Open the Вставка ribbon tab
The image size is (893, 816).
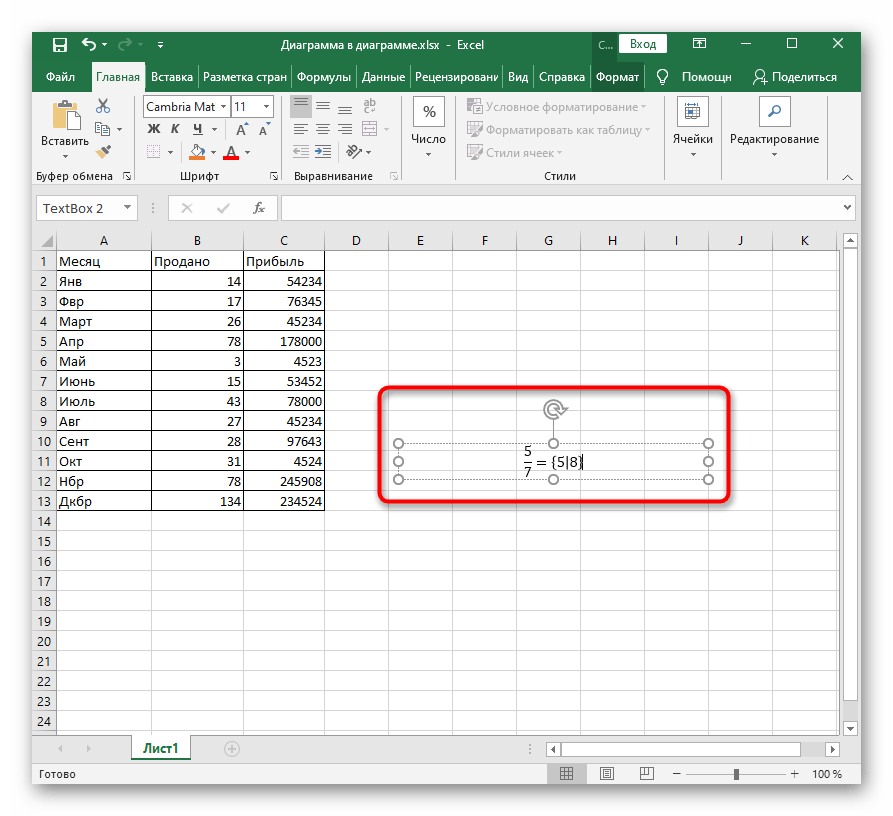pyautogui.click(x=172, y=77)
